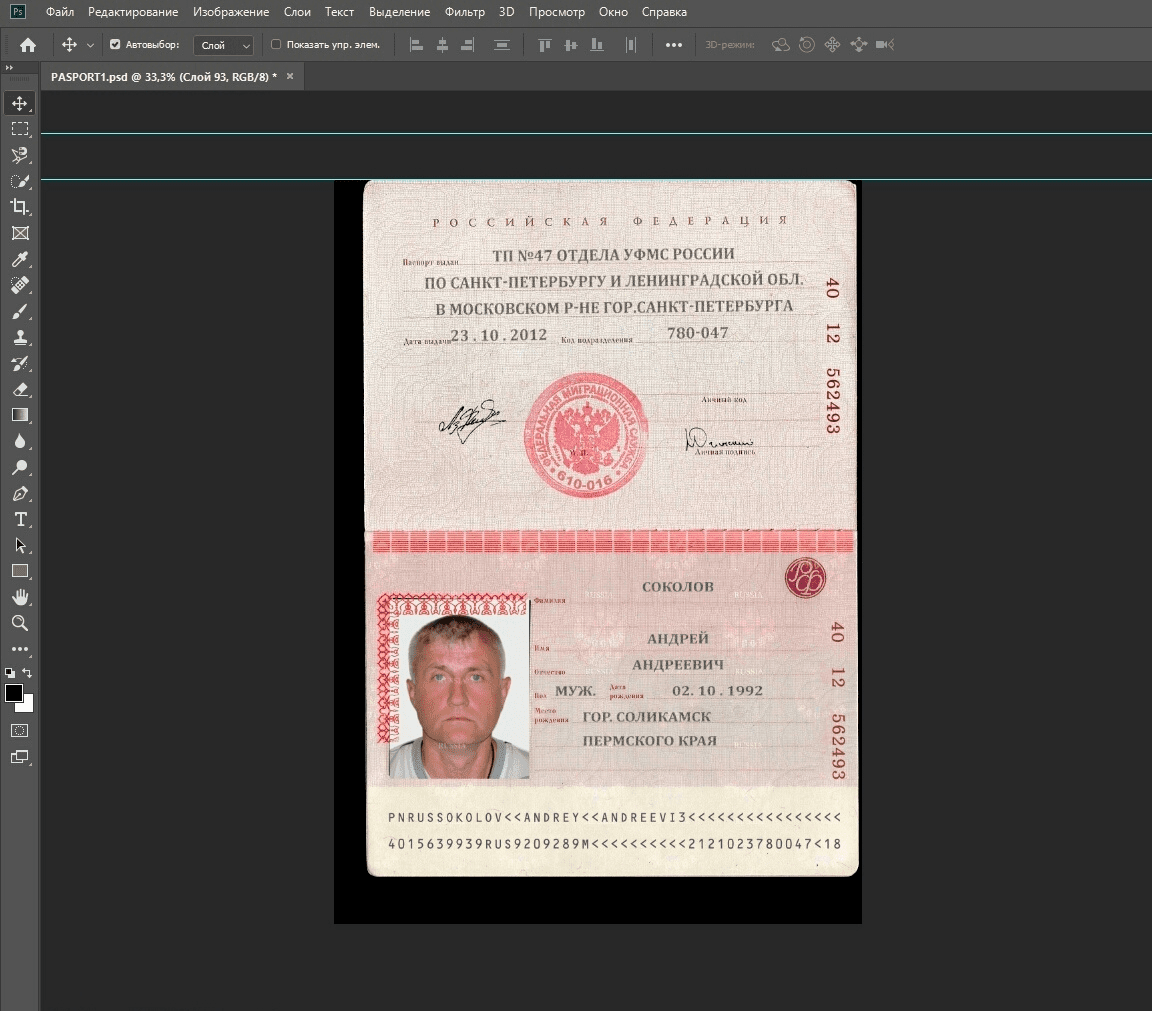Open the Слой auto-select dropdown
1152x1011 pixels.
[224, 45]
